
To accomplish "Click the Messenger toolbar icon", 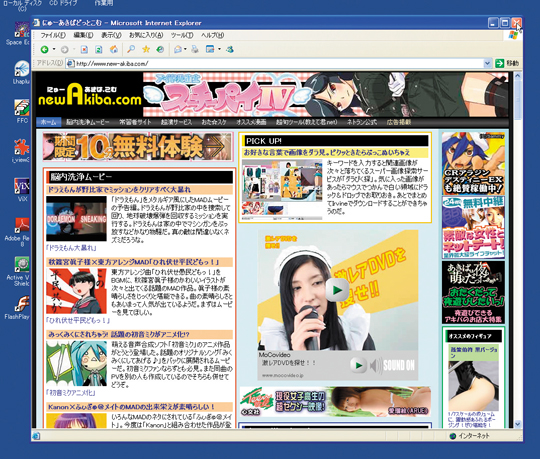I will point(230,49).
